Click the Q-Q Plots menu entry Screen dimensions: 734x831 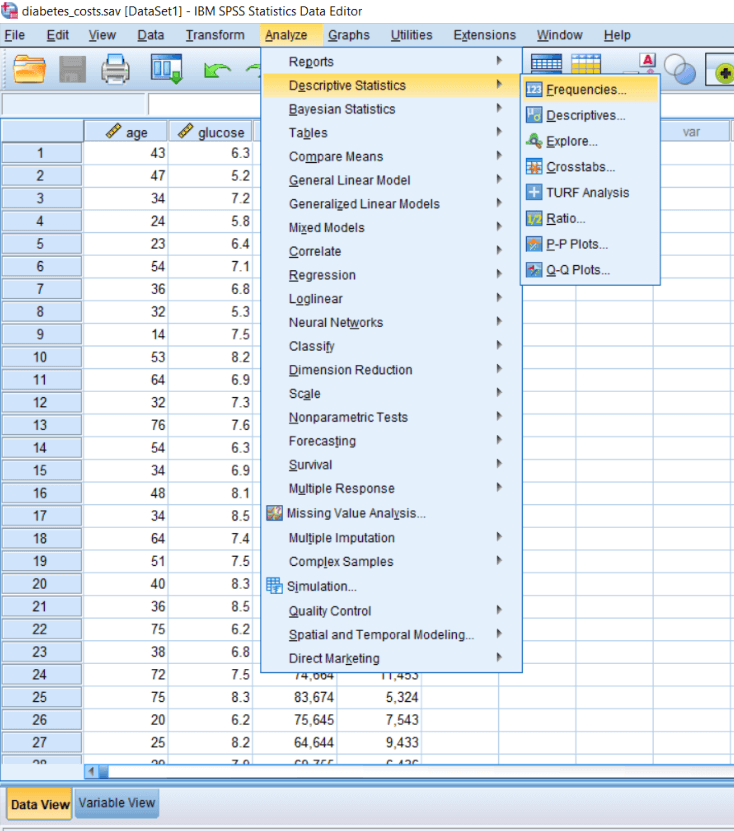(577, 270)
